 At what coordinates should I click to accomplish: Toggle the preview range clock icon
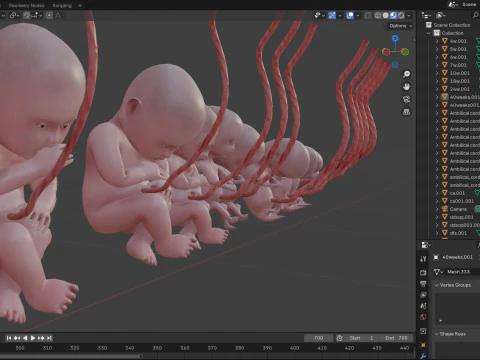[339, 338]
